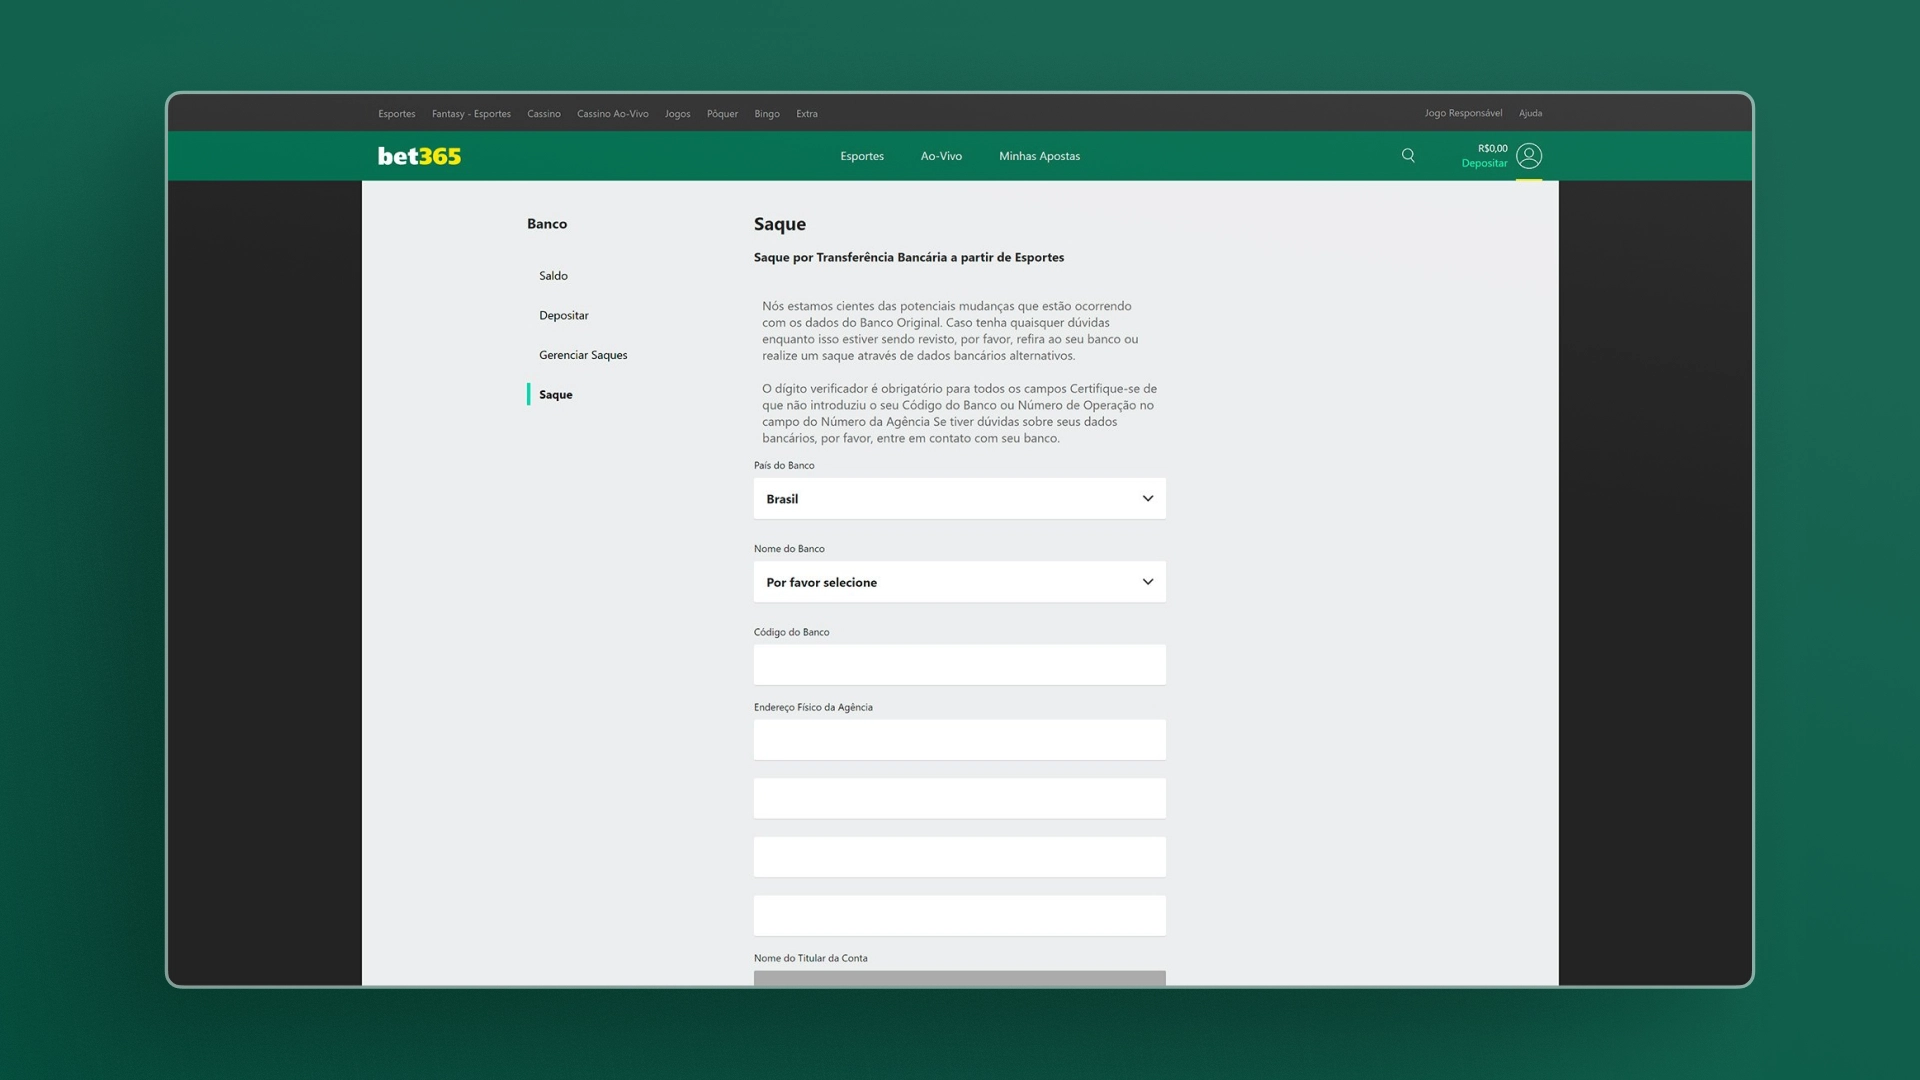
Task: Open the Ajuda help link
Action: point(1530,113)
